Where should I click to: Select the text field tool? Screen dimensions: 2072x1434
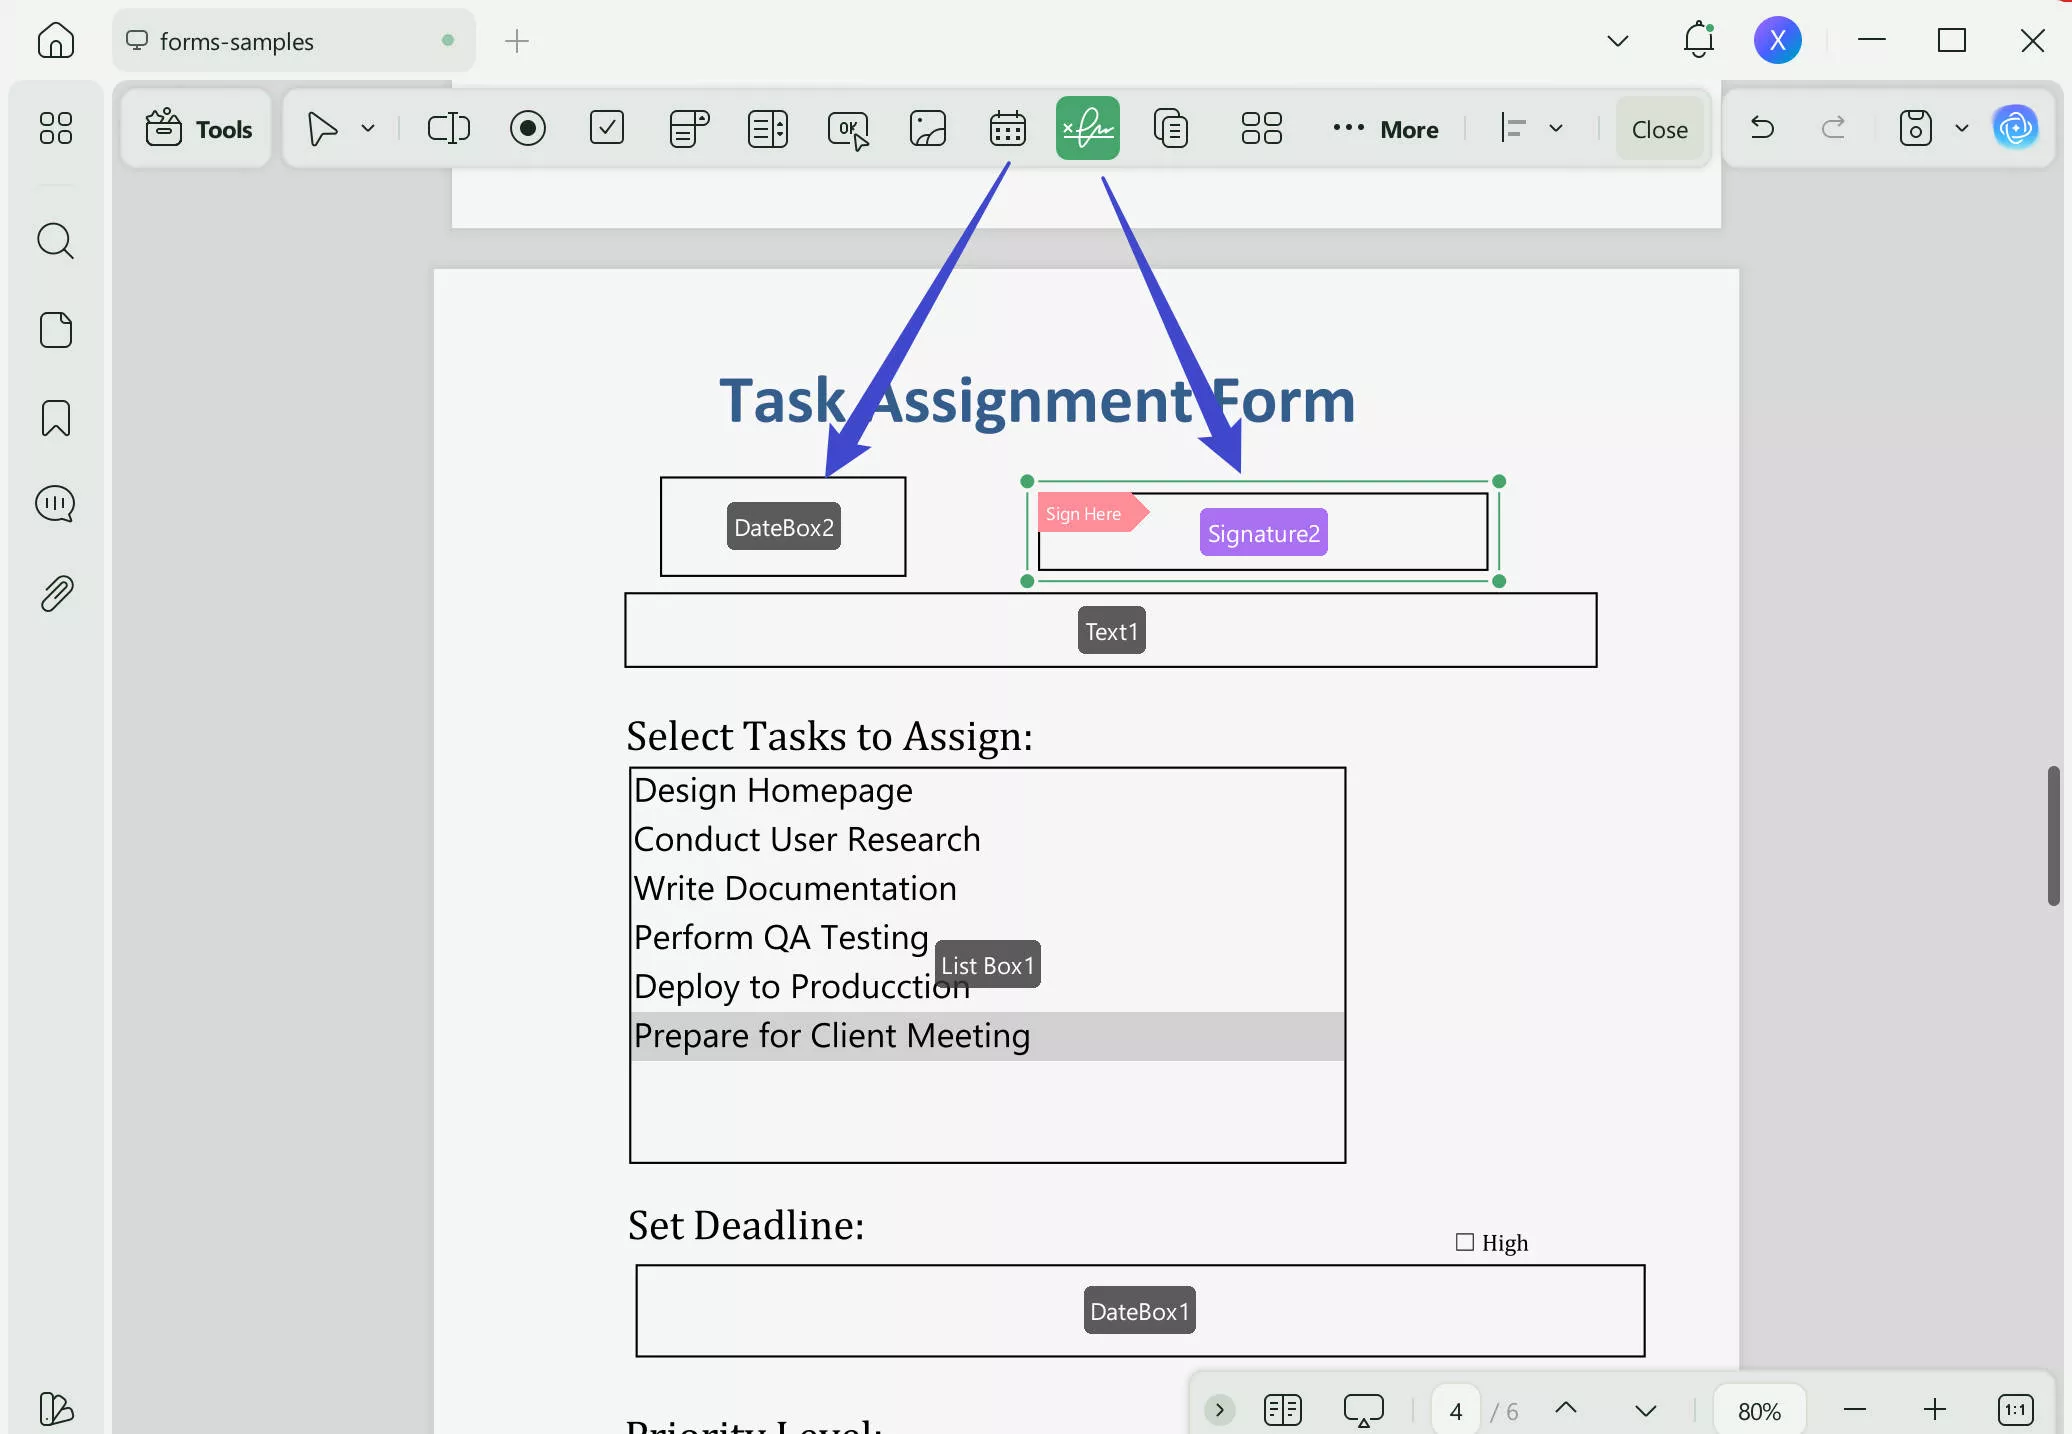(448, 129)
